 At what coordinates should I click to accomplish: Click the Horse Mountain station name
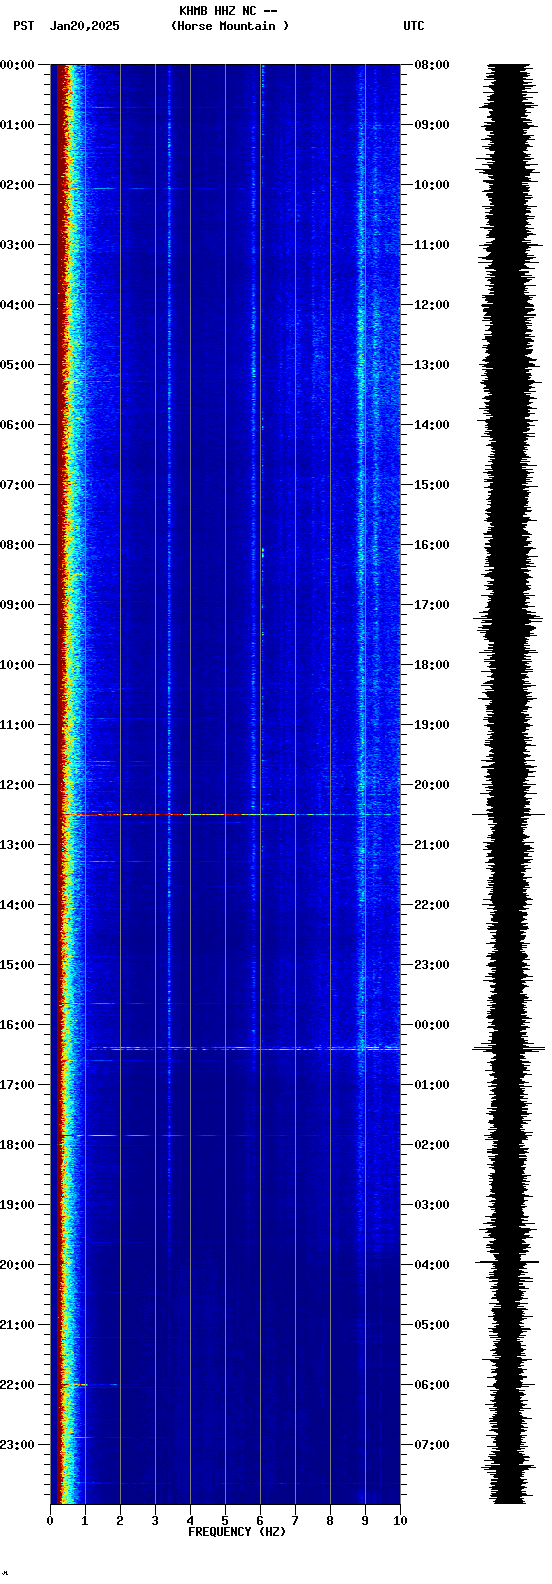(x=230, y=26)
